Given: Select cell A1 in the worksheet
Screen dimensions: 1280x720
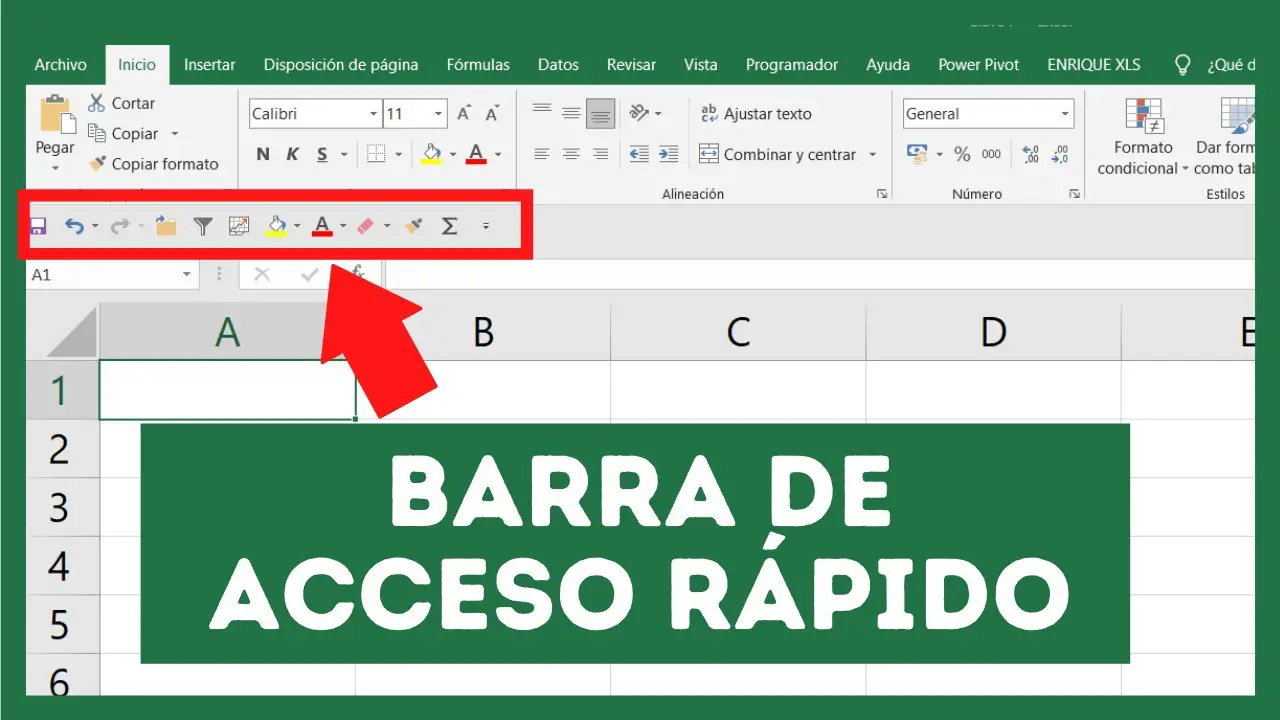Looking at the screenshot, I should [228, 390].
